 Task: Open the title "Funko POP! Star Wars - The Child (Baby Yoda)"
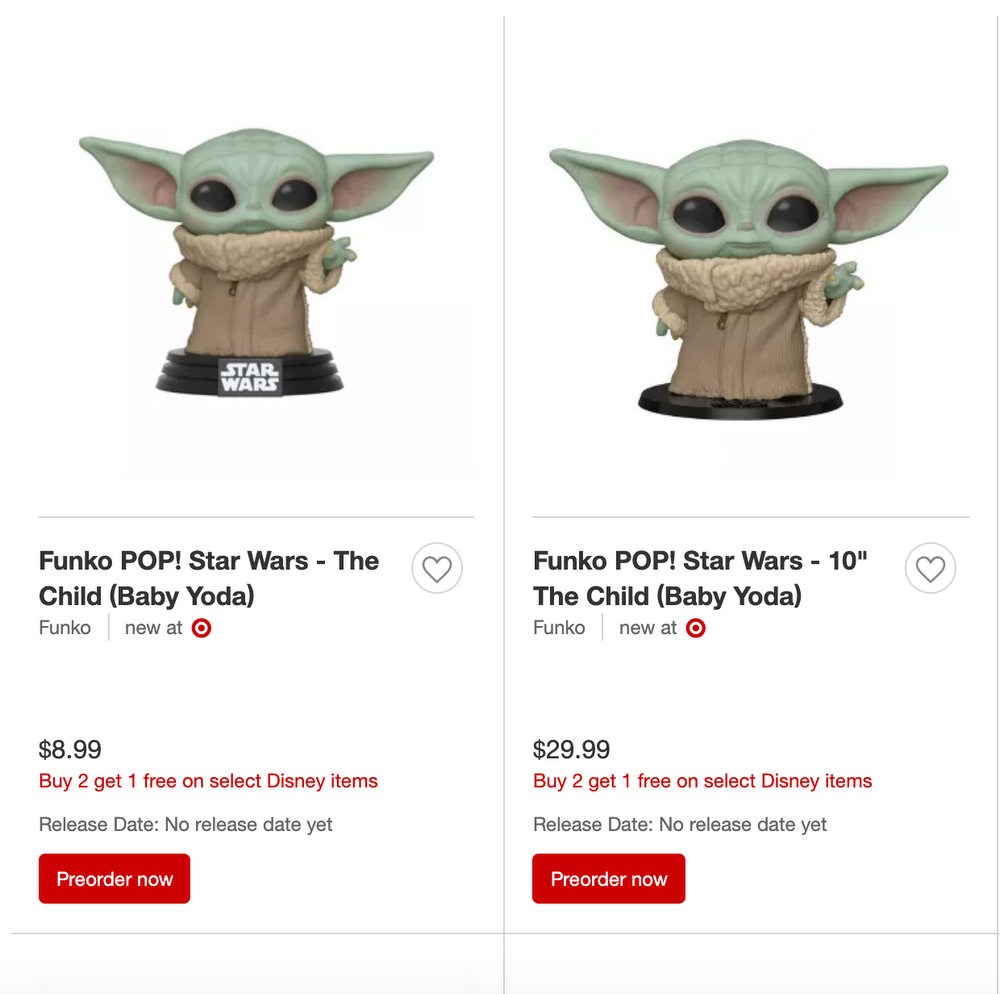click(208, 578)
